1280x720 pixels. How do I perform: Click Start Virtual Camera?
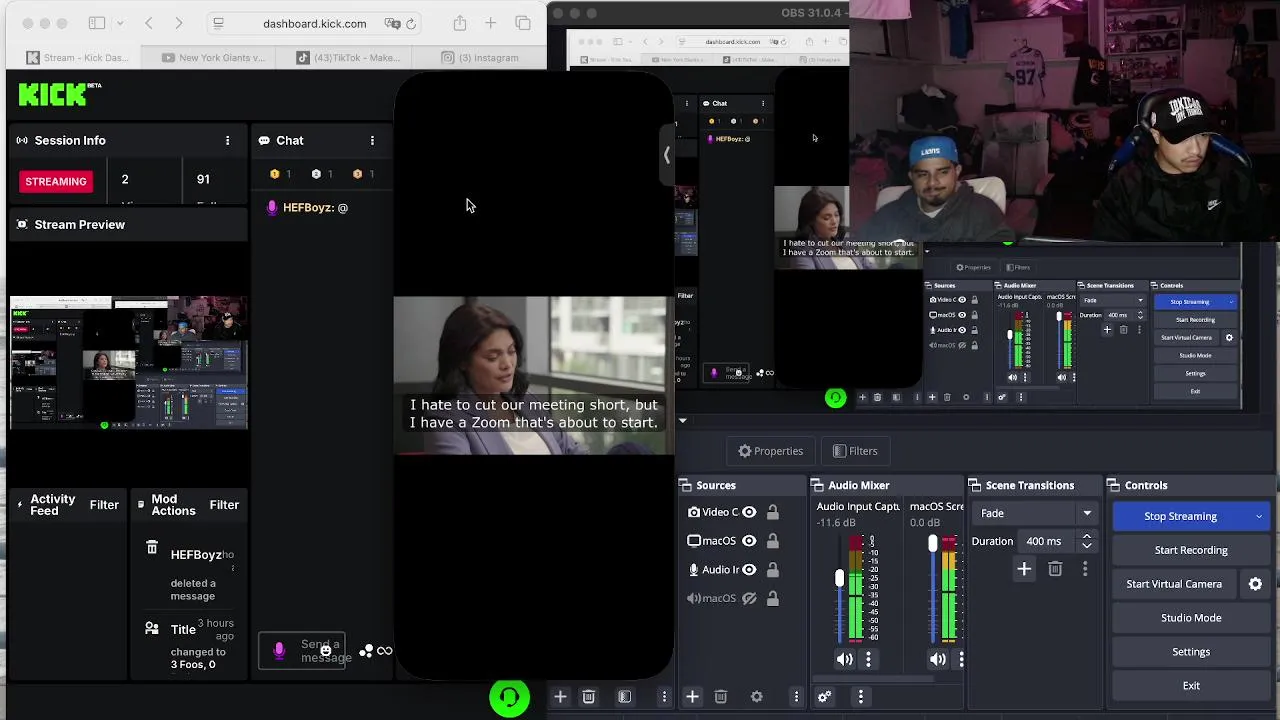1174,584
